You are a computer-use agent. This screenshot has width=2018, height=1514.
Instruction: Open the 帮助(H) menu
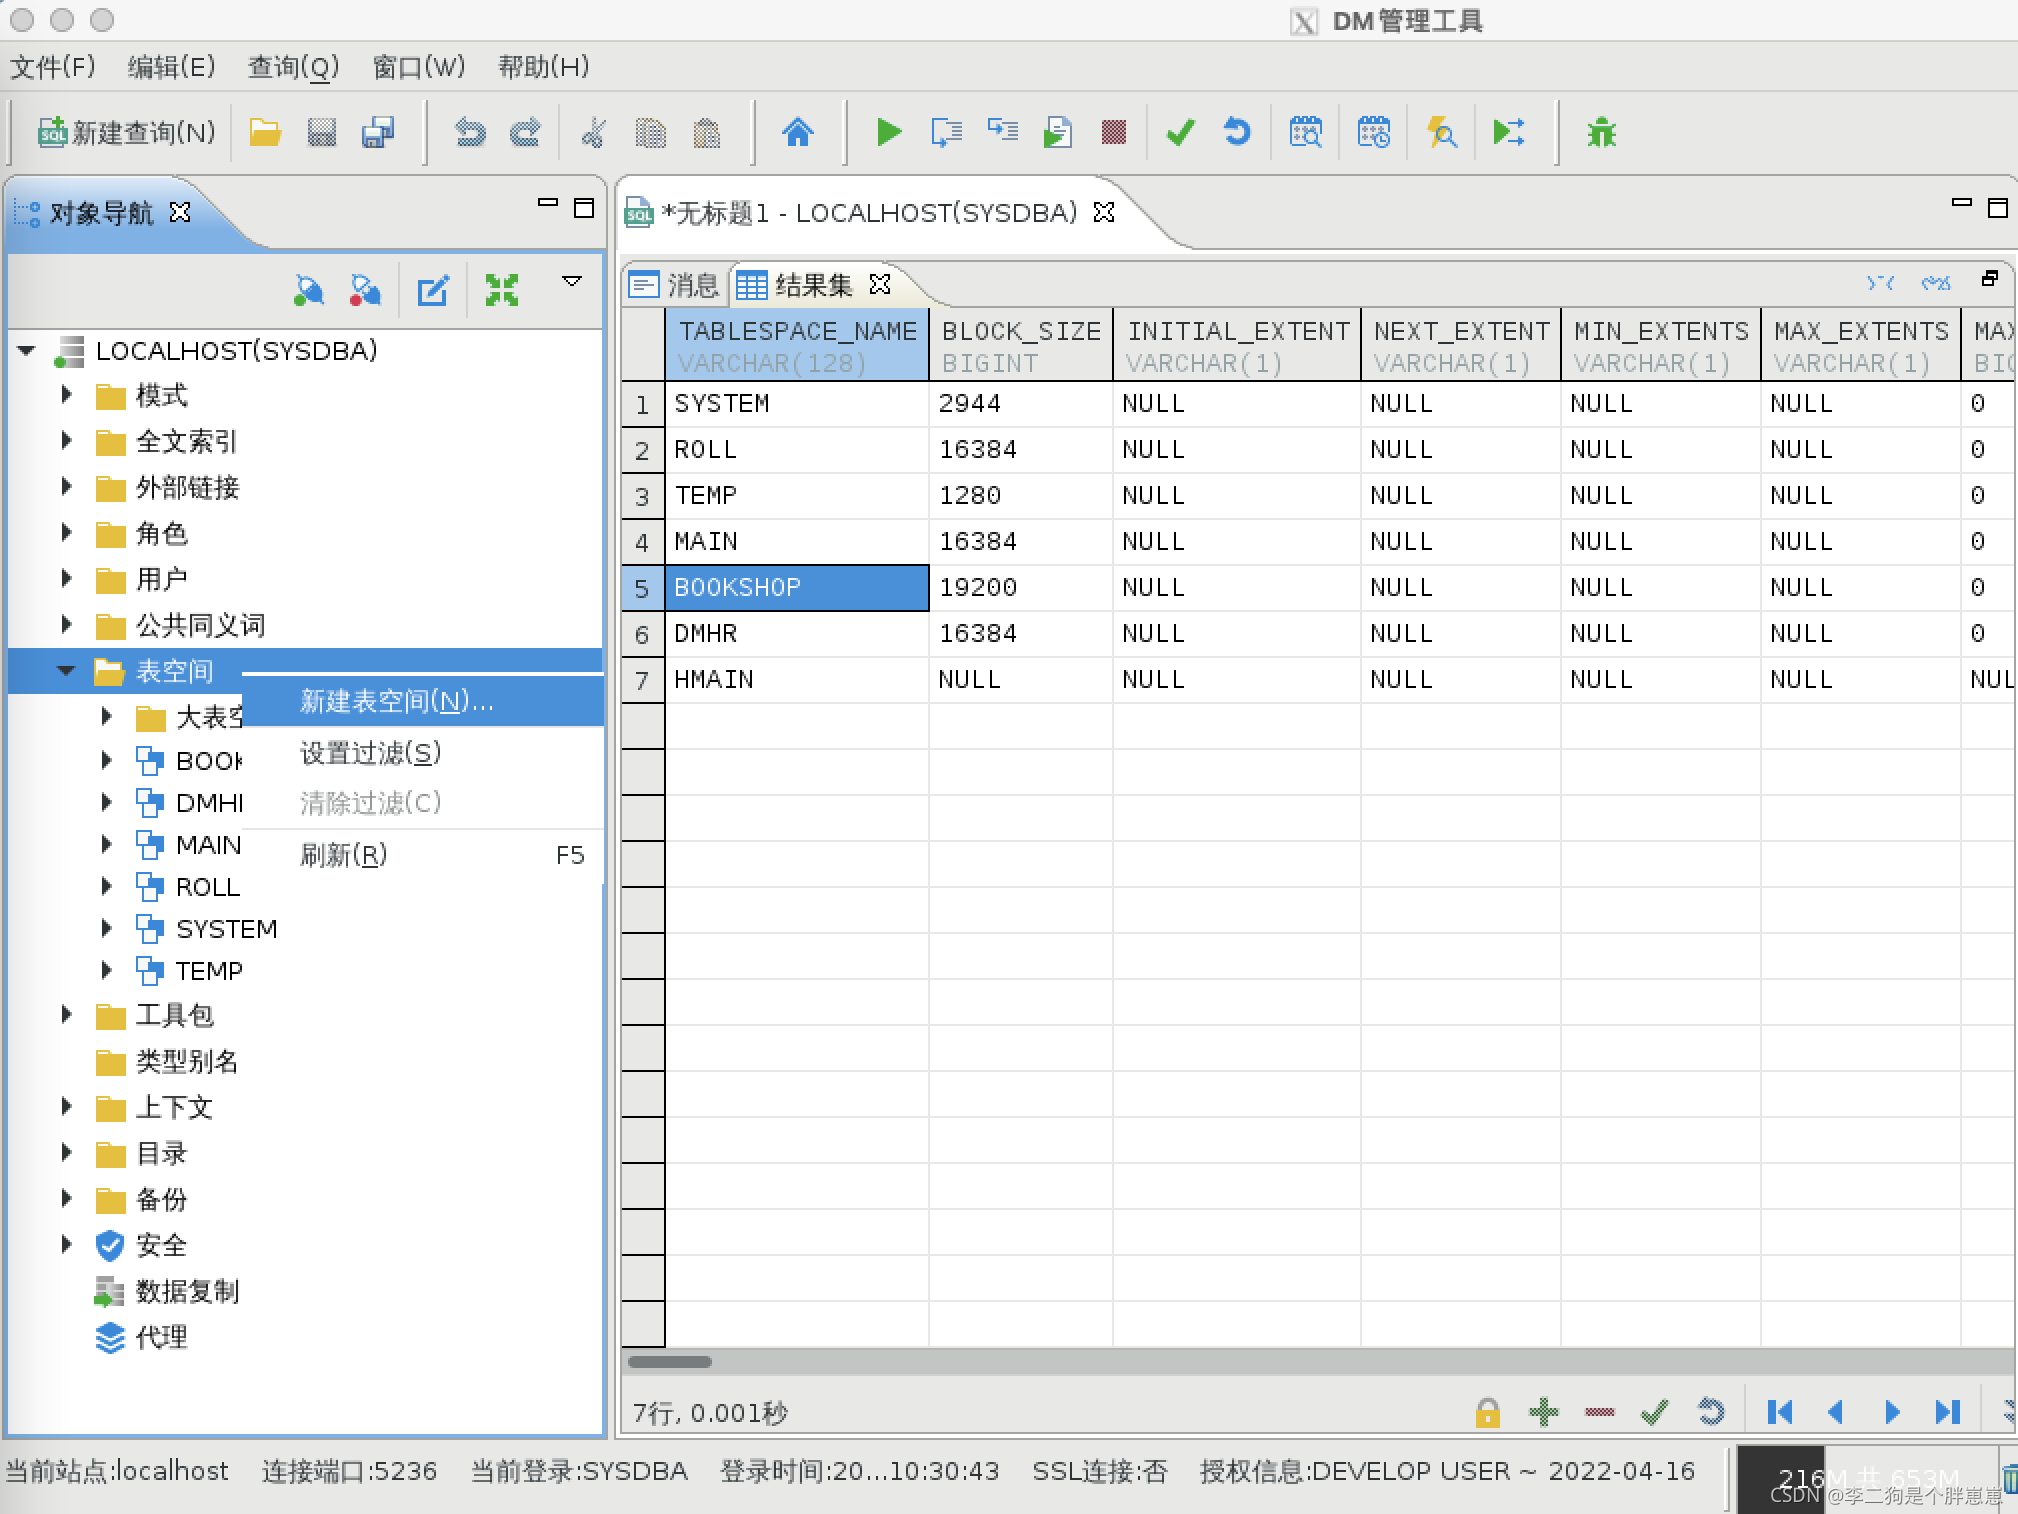(543, 67)
